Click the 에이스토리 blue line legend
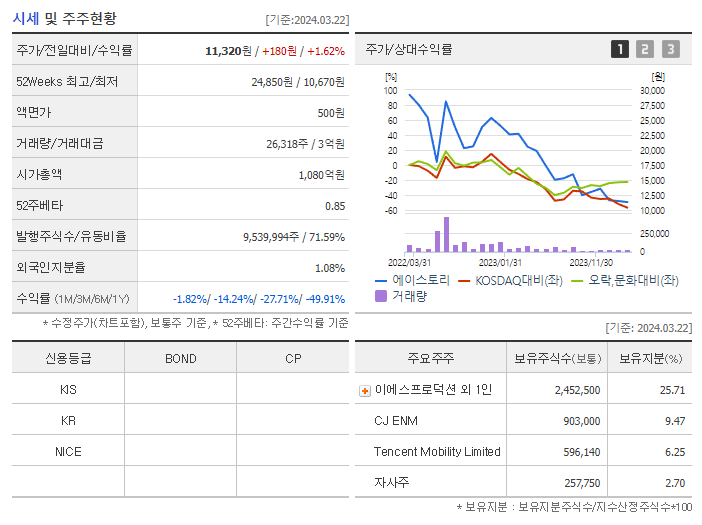The height and width of the screenshot is (525, 702). [412, 281]
